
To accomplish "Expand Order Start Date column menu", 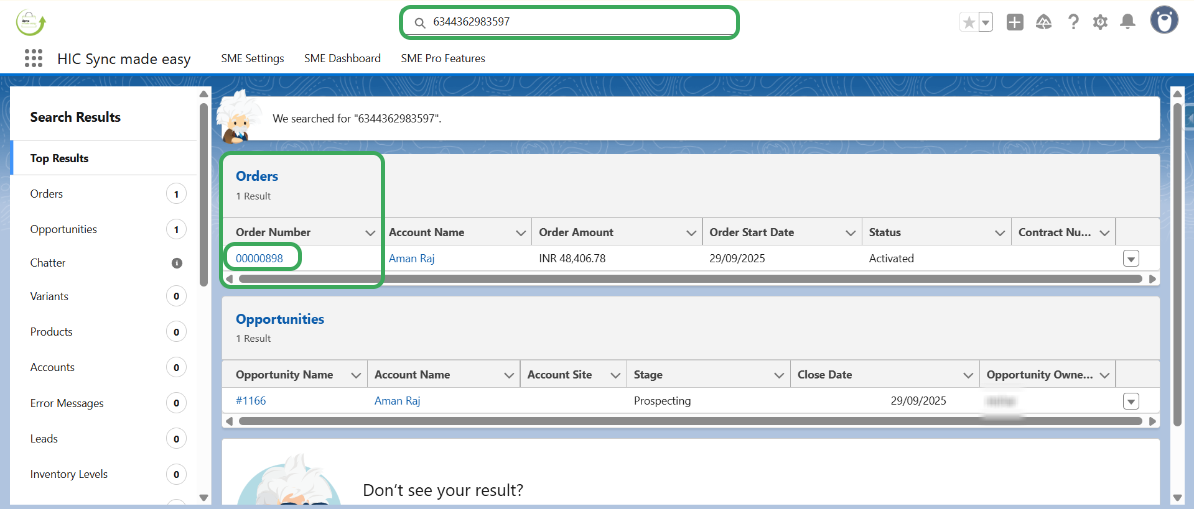I will [x=851, y=232].
